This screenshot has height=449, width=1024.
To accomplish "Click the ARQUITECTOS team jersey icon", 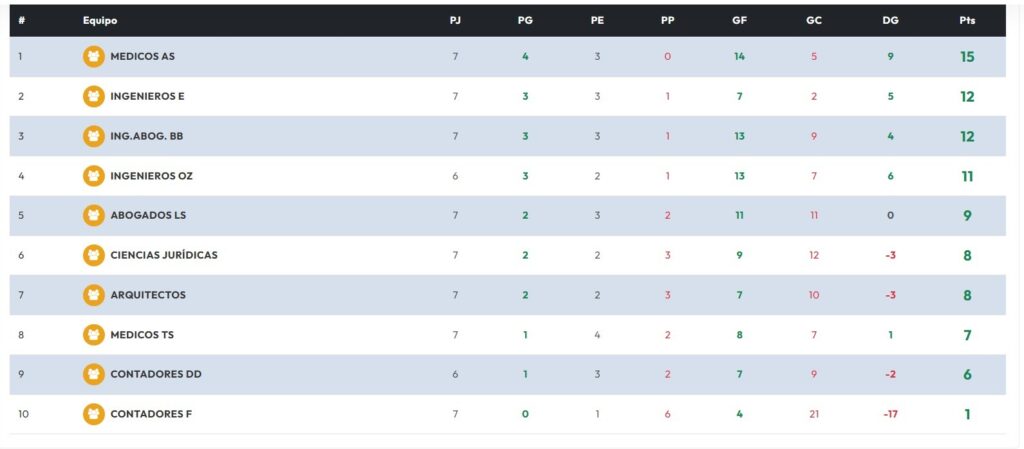I will (x=93, y=295).
